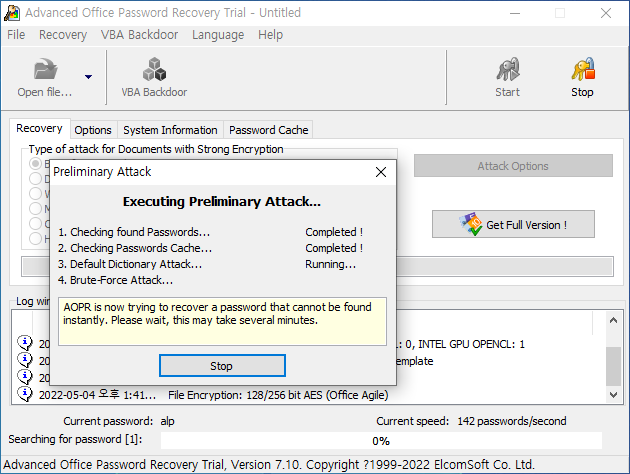The width and height of the screenshot is (630, 474).
Task: Switch to the Password Cache tab
Action: (x=269, y=130)
